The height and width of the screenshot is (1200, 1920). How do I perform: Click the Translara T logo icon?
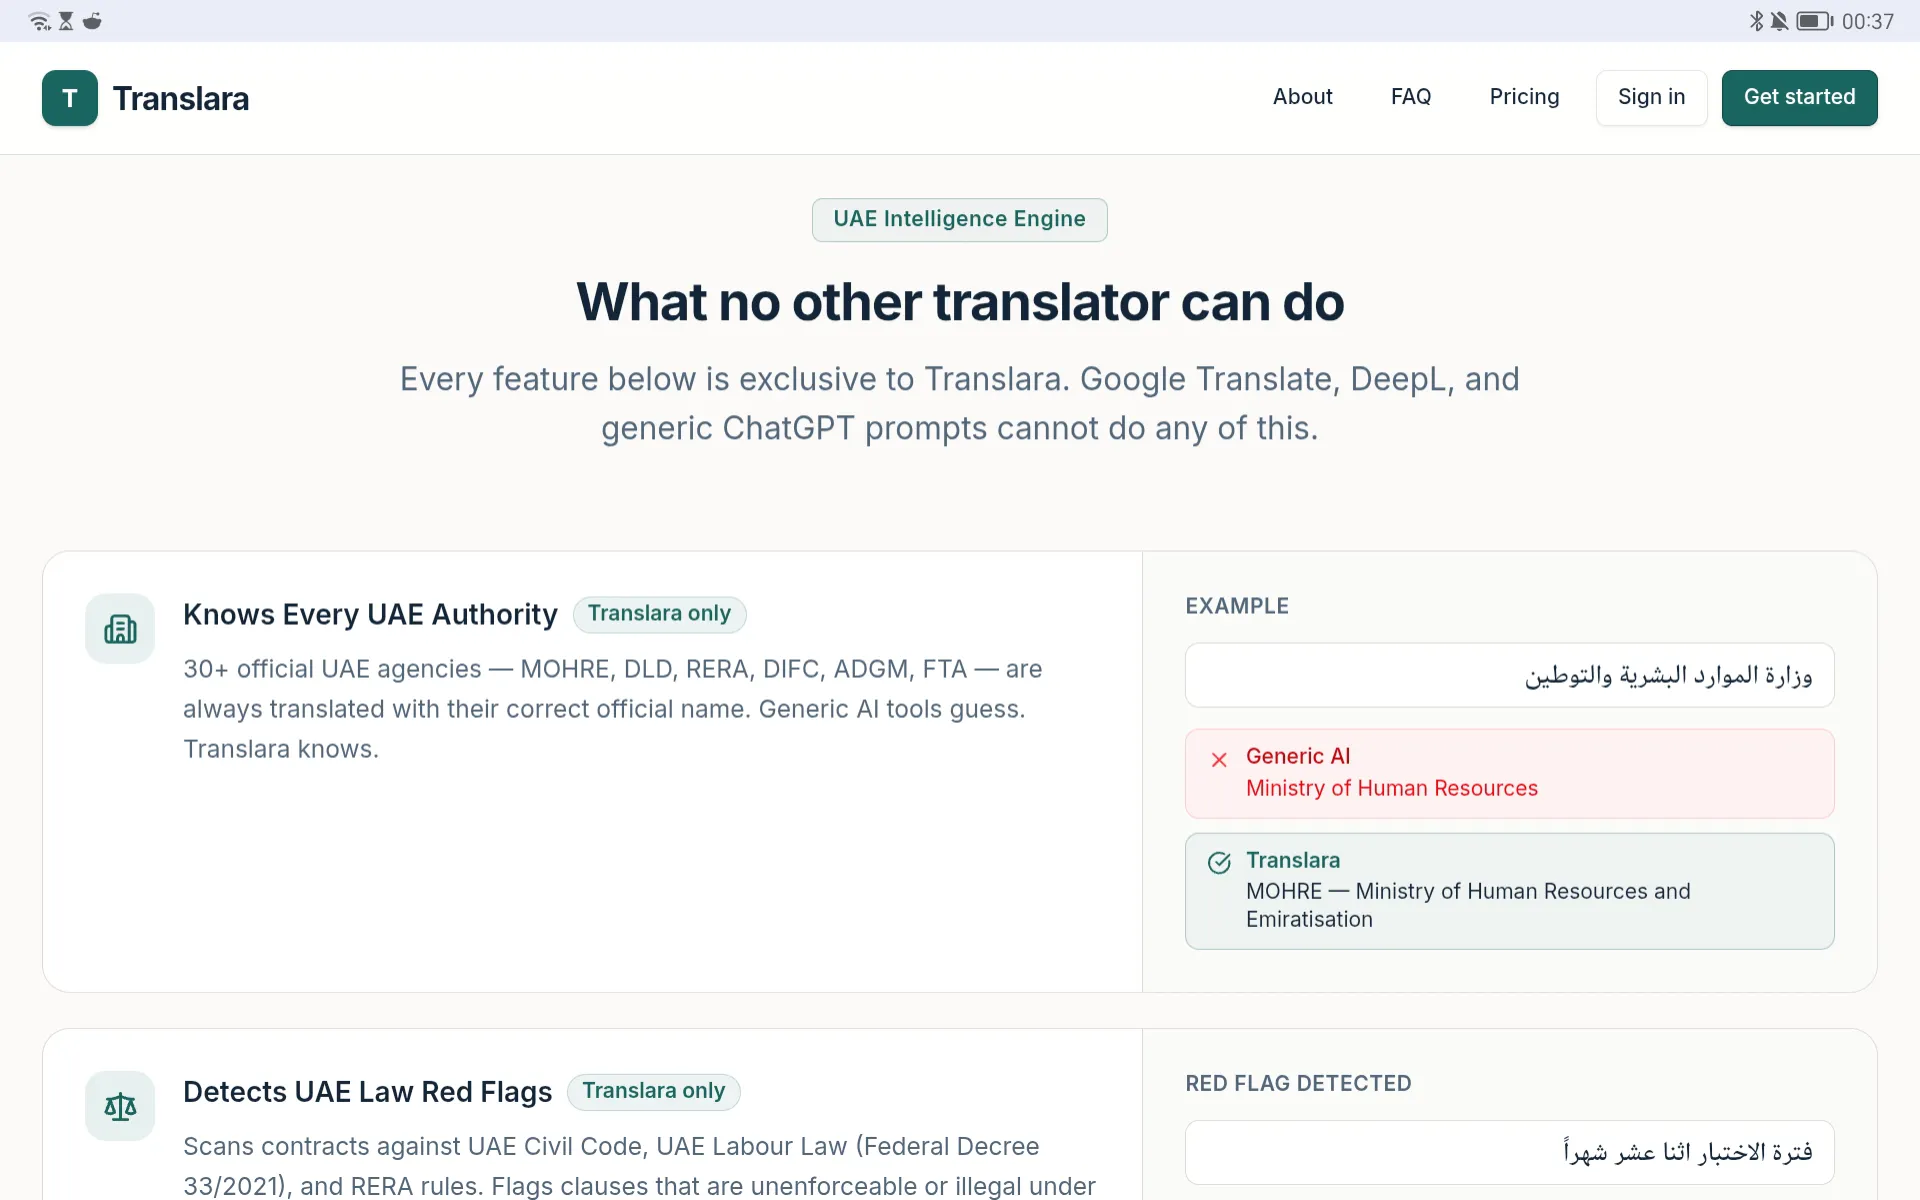pyautogui.click(x=70, y=98)
